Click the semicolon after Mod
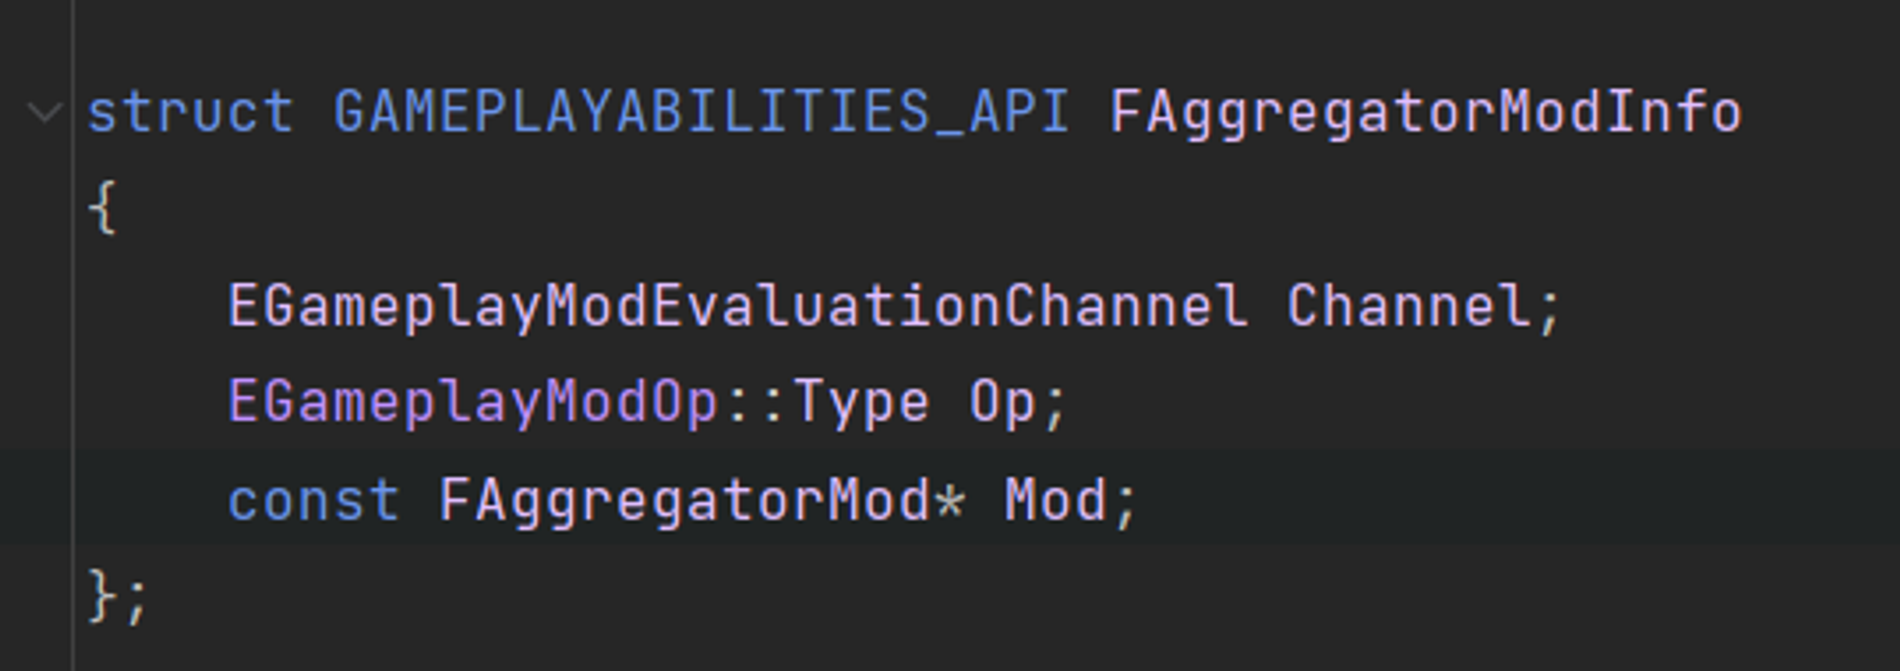This screenshot has width=1900, height=671. (x=1126, y=501)
